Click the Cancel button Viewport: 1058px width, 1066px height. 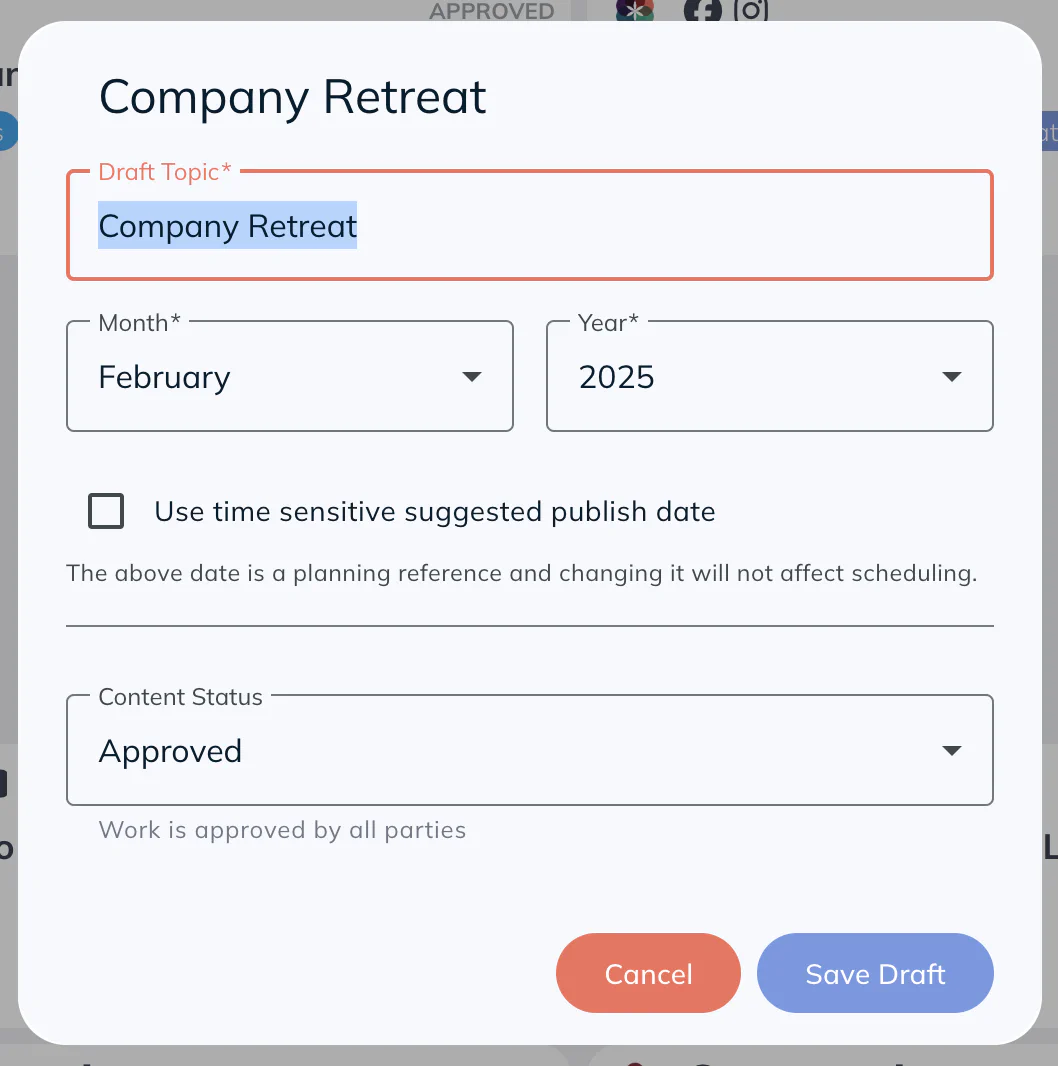(x=648, y=974)
